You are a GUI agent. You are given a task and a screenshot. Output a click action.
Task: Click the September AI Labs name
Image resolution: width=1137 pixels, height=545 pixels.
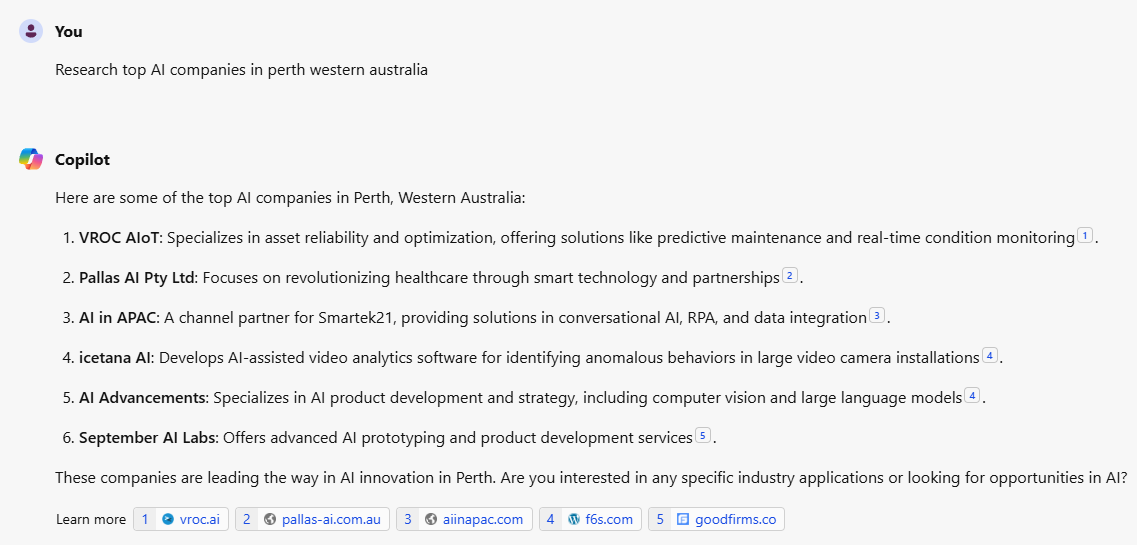(148, 438)
